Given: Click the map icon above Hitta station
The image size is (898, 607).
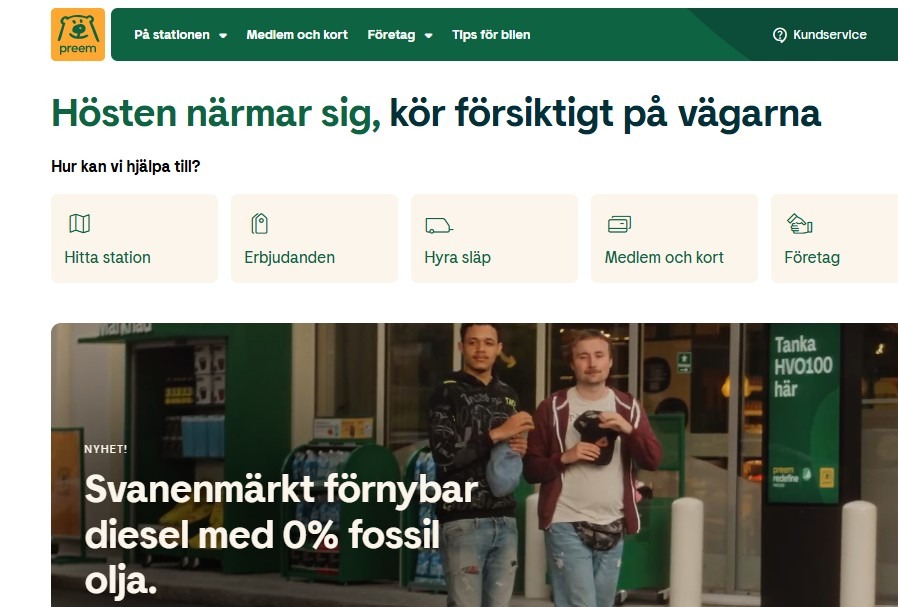Looking at the screenshot, I should 80,223.
